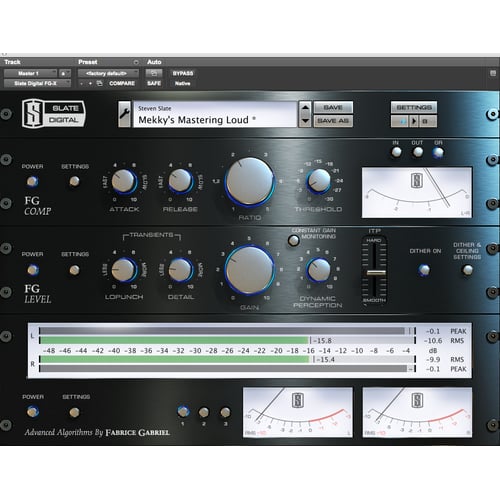Open global SETTINGS button at top right
The width and height of the screenshot is (500, 500).
414,107
